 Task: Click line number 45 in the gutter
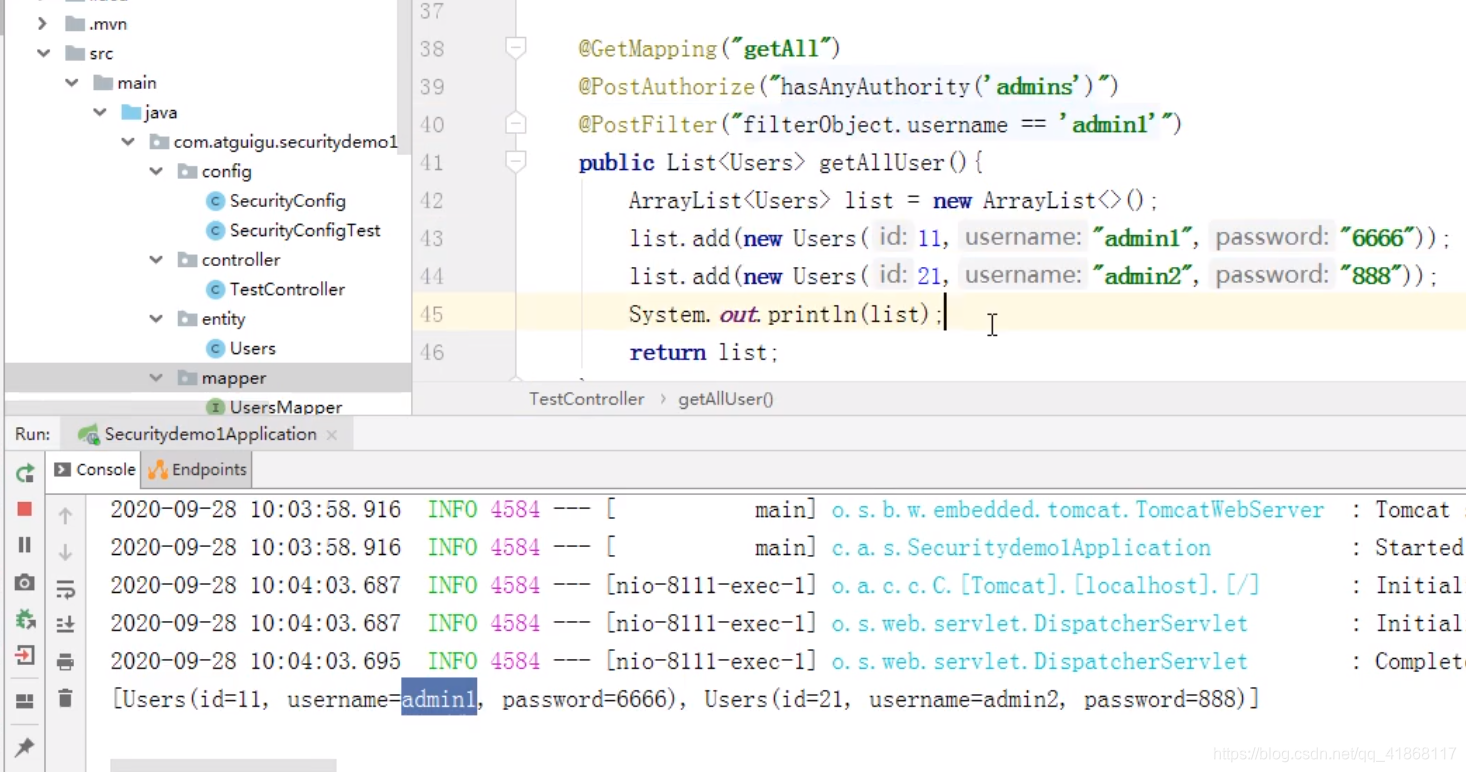(x=431, y=314)
